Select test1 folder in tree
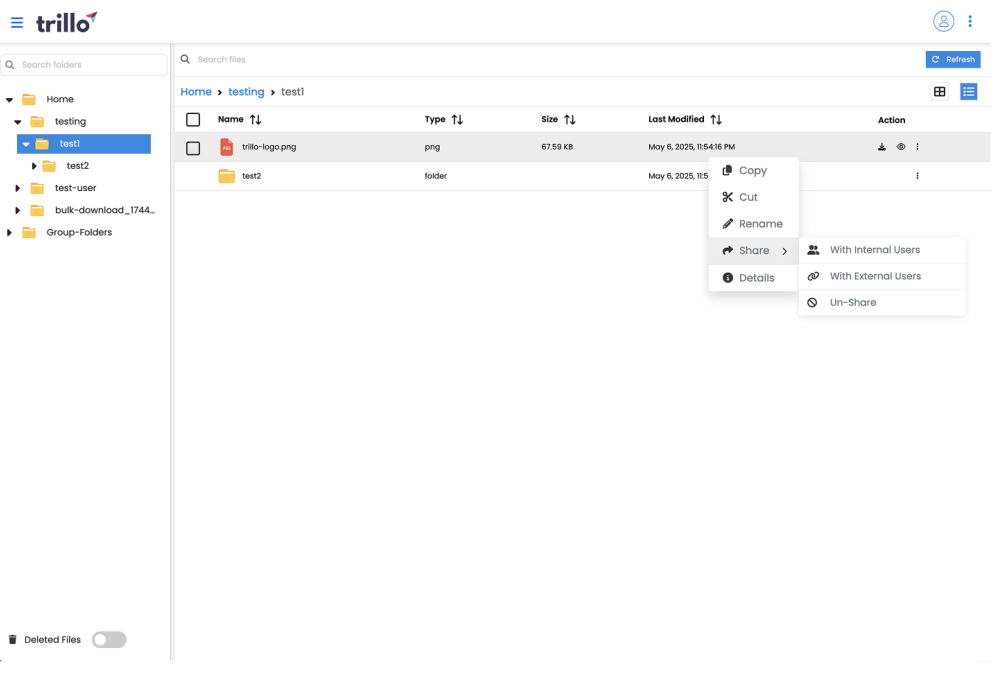The width and height of the screenshot is (992, 682). click(84, 144)
